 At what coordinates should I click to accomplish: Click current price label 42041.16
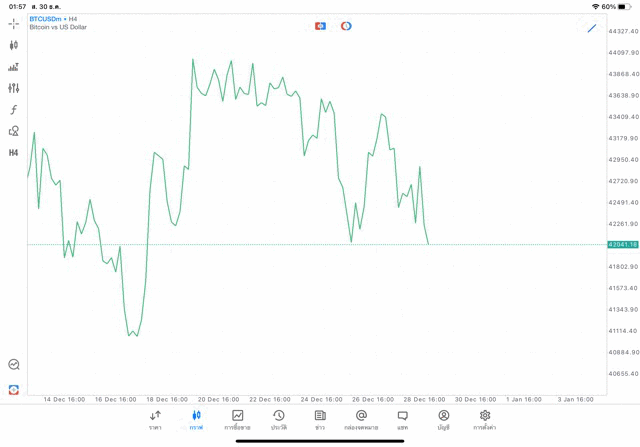pos(622,244)
